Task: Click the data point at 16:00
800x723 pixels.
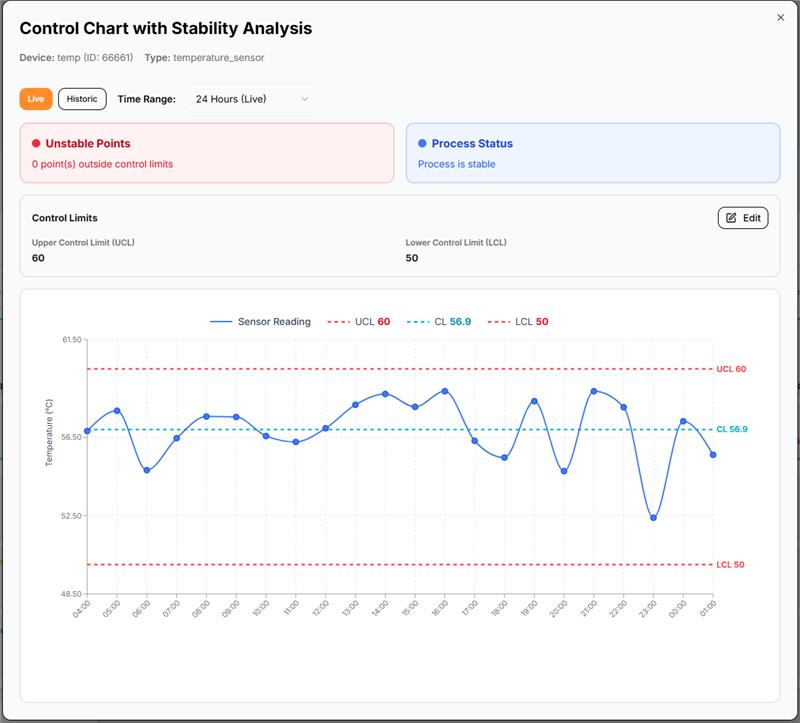Action: tap(445, 391)
